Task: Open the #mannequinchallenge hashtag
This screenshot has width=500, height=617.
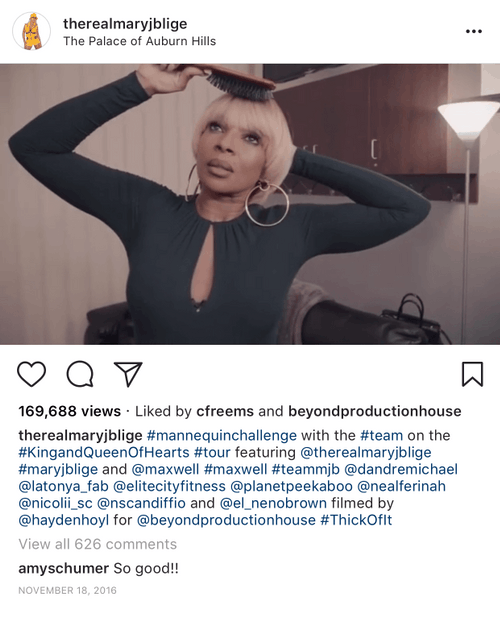Action: pyautogui.click(x=221, y=435)
